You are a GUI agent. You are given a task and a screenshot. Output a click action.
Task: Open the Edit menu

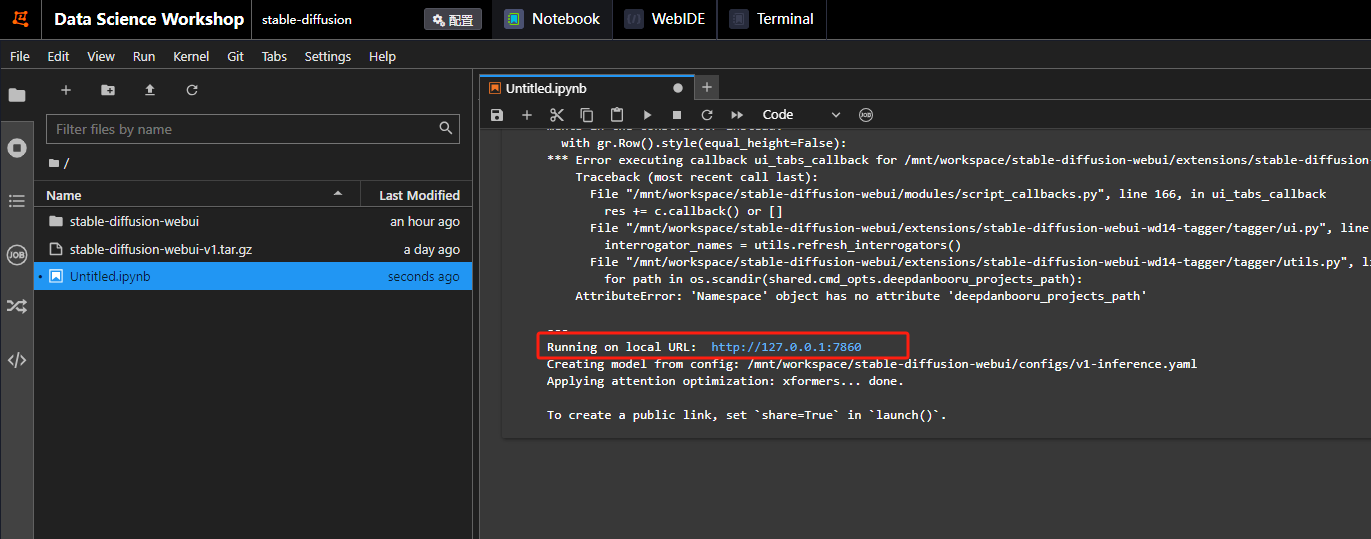[59, 57]
